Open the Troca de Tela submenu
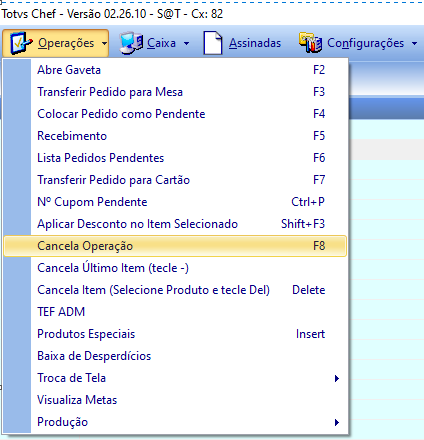The height and width of the screenshot is (440, 424). (x=175, y=378)
